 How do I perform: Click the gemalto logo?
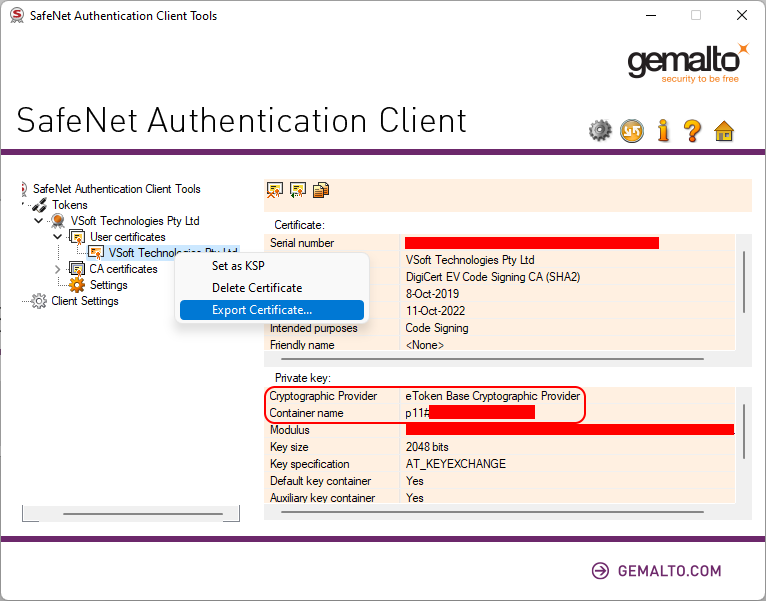pos(688,64)
